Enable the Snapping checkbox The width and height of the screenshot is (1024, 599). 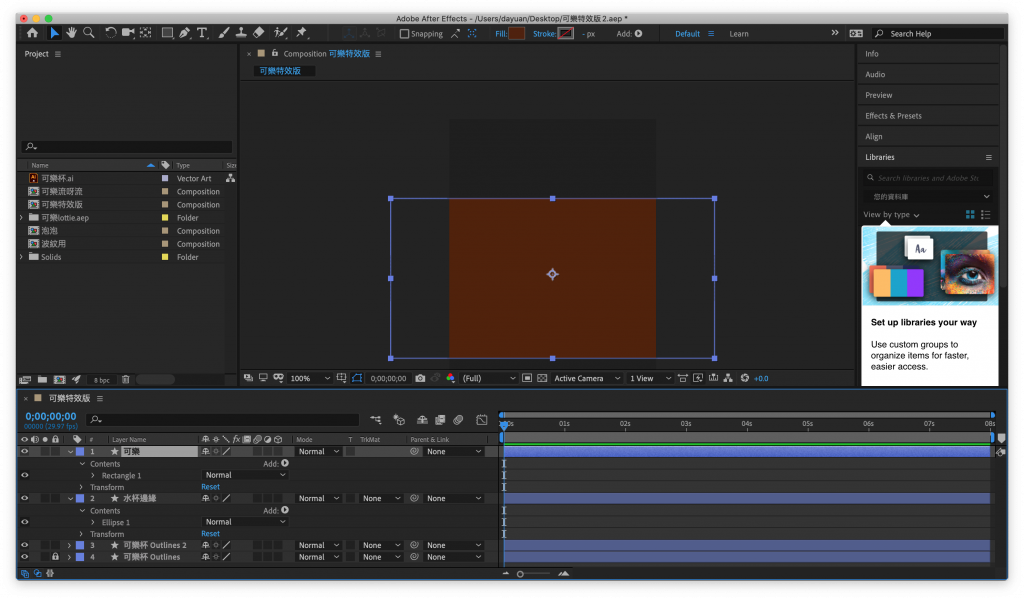click(x=404, y=34)
